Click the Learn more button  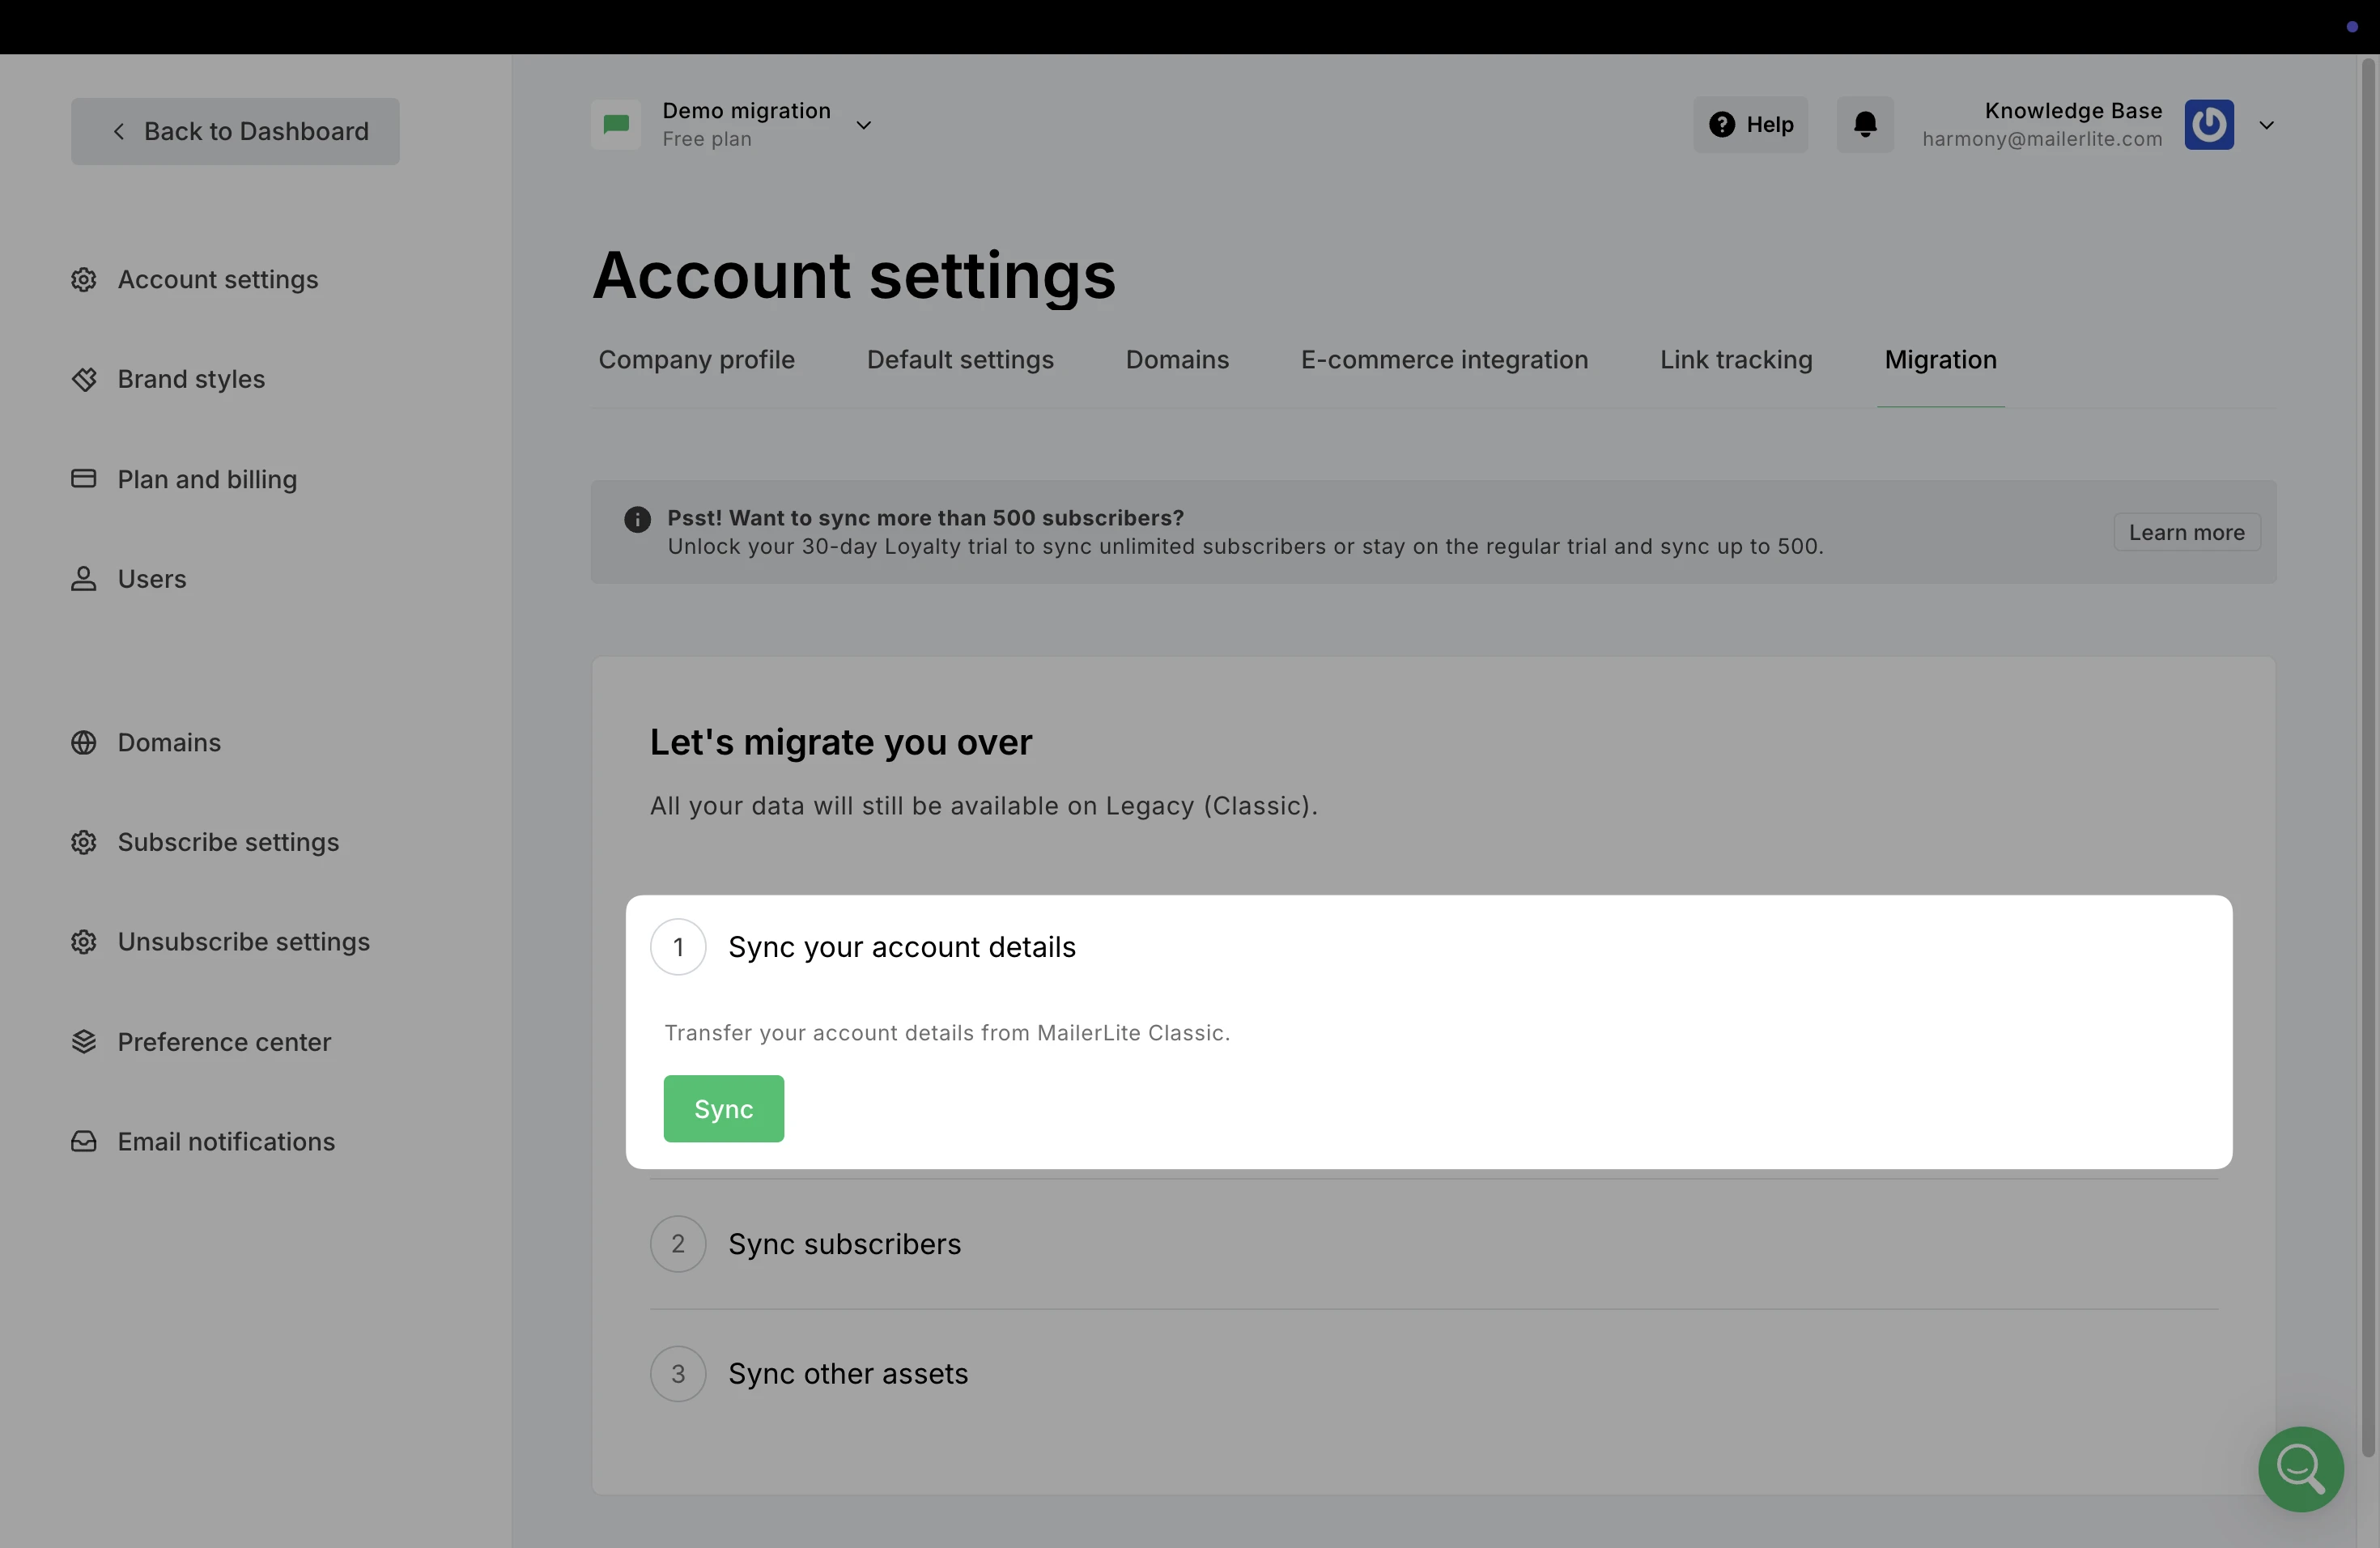2187,533
